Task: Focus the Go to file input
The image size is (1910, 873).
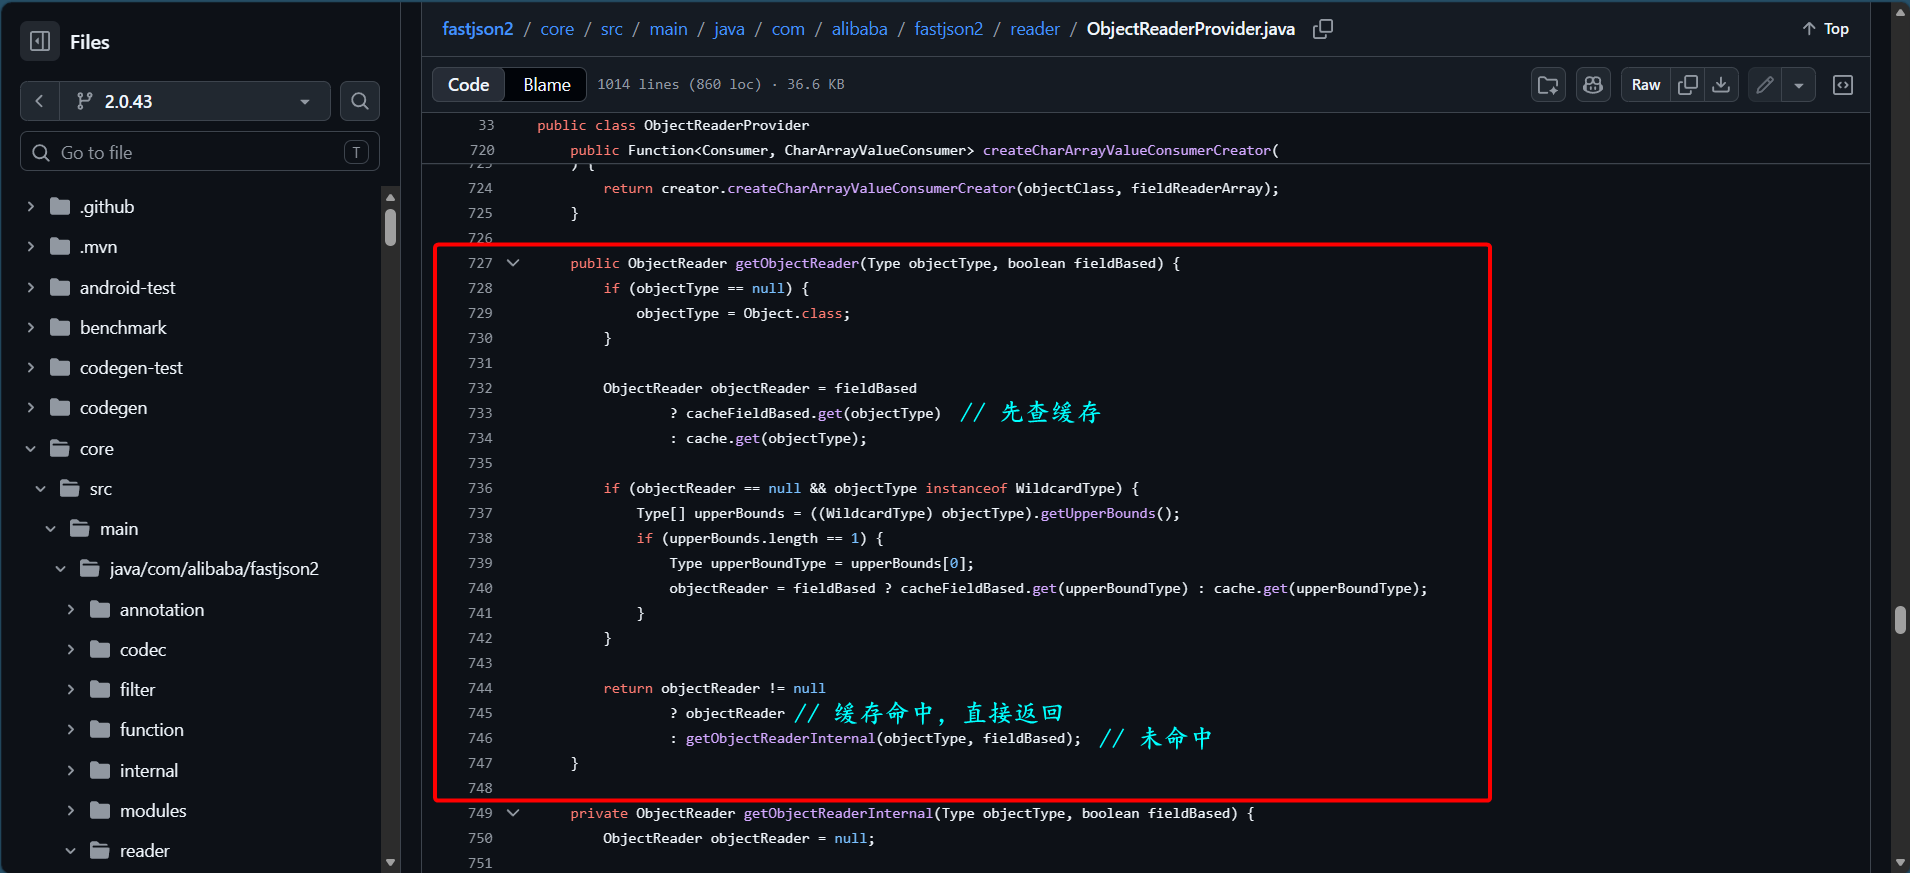Action: (200, 152)
